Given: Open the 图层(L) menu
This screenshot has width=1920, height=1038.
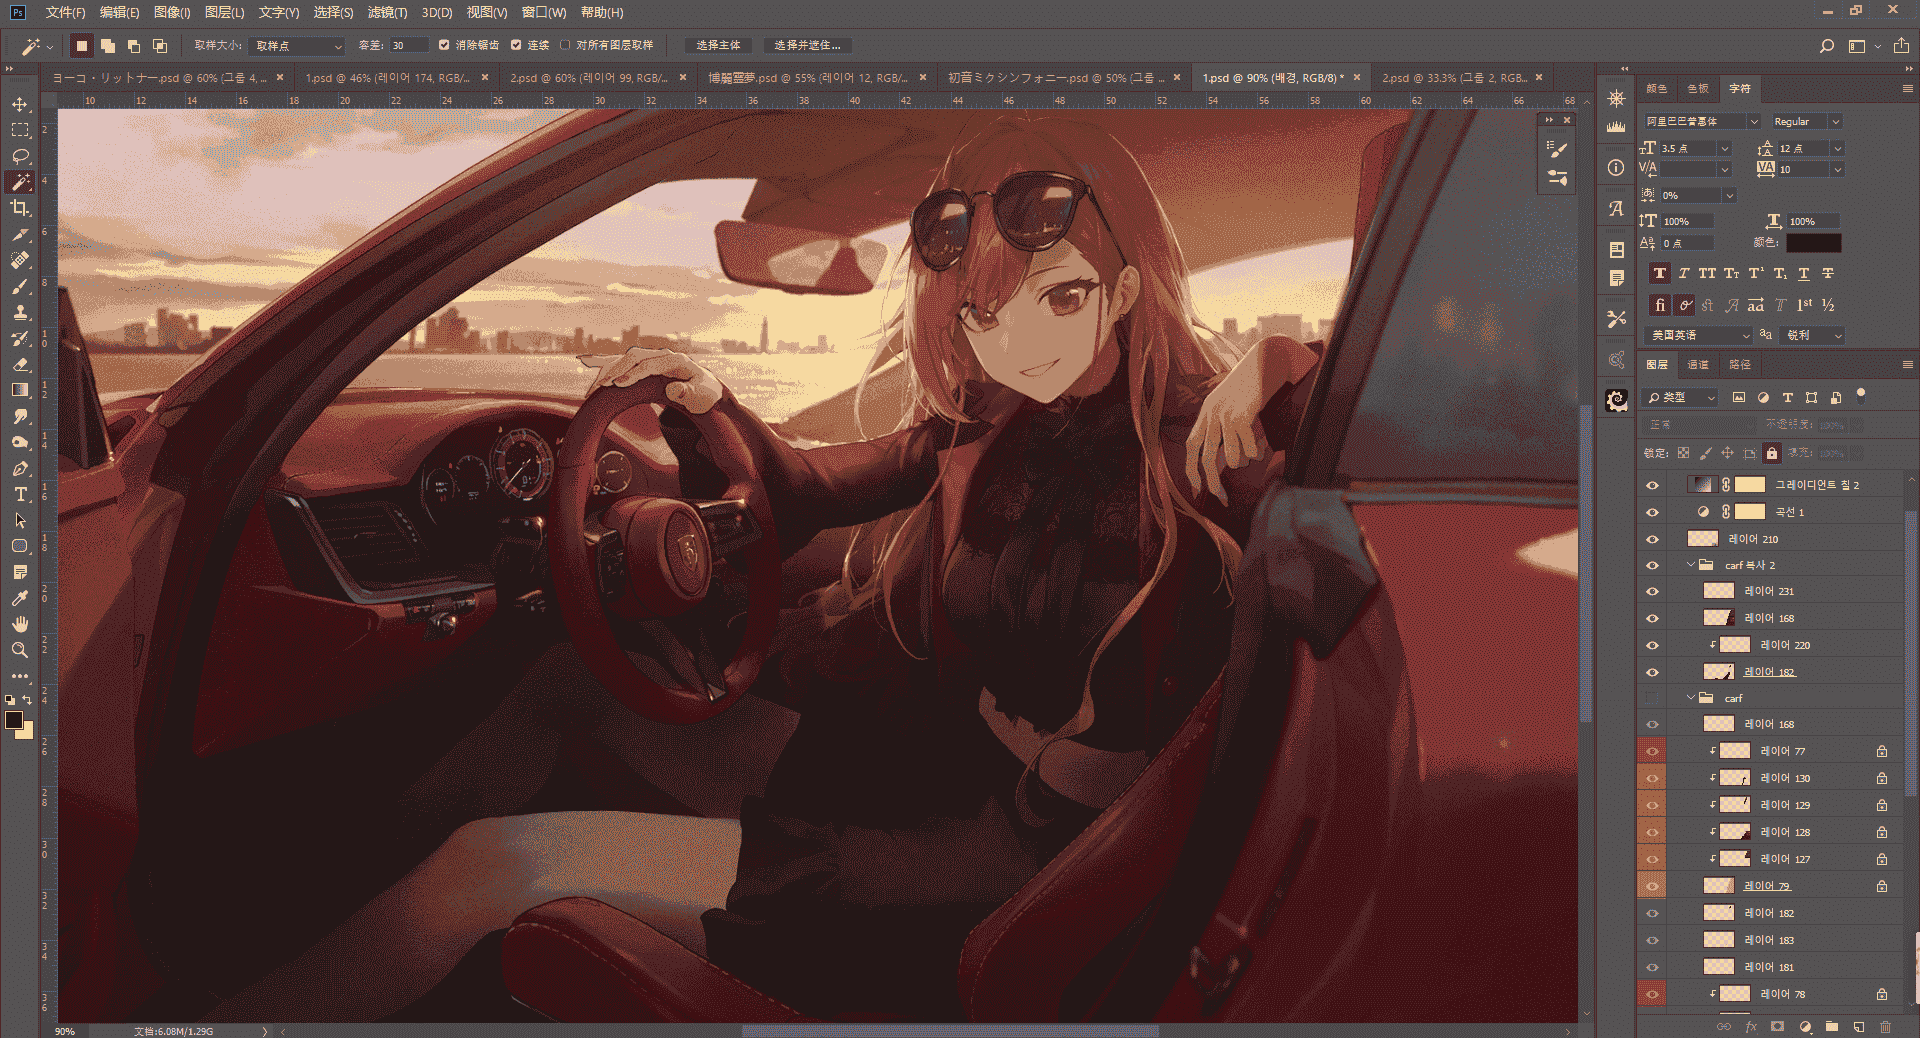Looking at the screenshot, I should pyautogui.click(x=224, y=12).
